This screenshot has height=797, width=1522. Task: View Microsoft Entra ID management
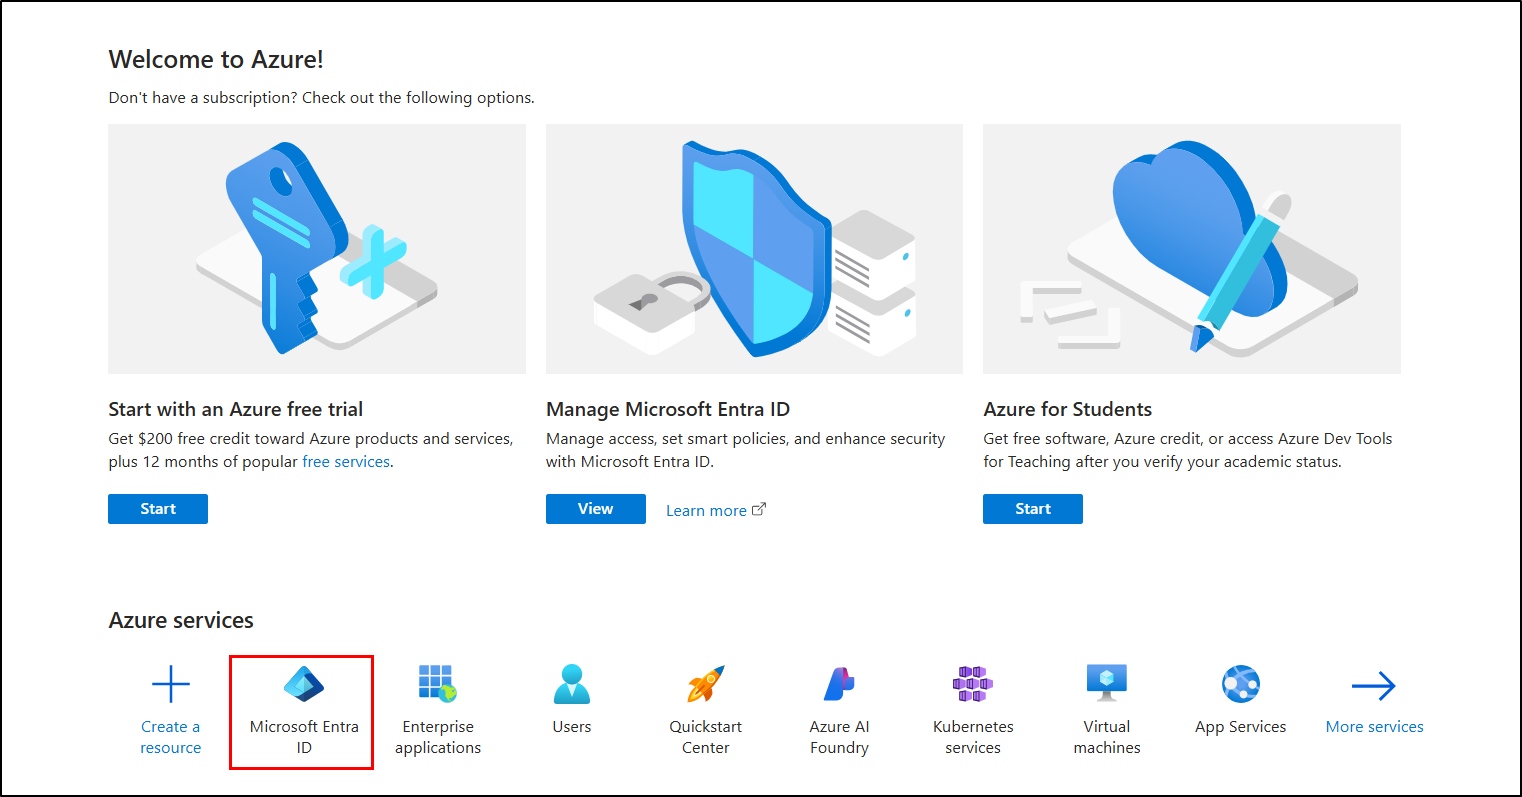[595, 508]
